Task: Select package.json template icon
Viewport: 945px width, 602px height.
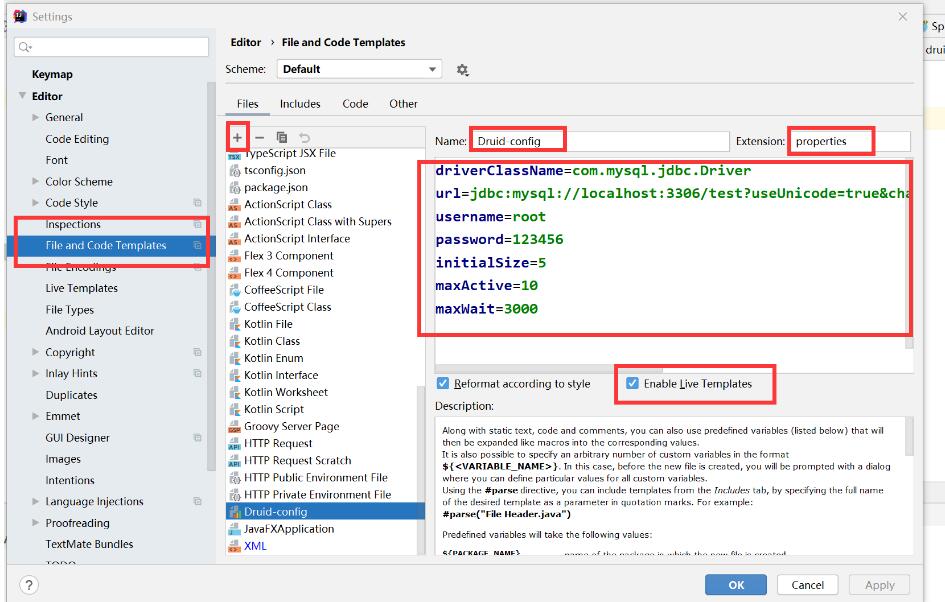Action: point(235,187)
